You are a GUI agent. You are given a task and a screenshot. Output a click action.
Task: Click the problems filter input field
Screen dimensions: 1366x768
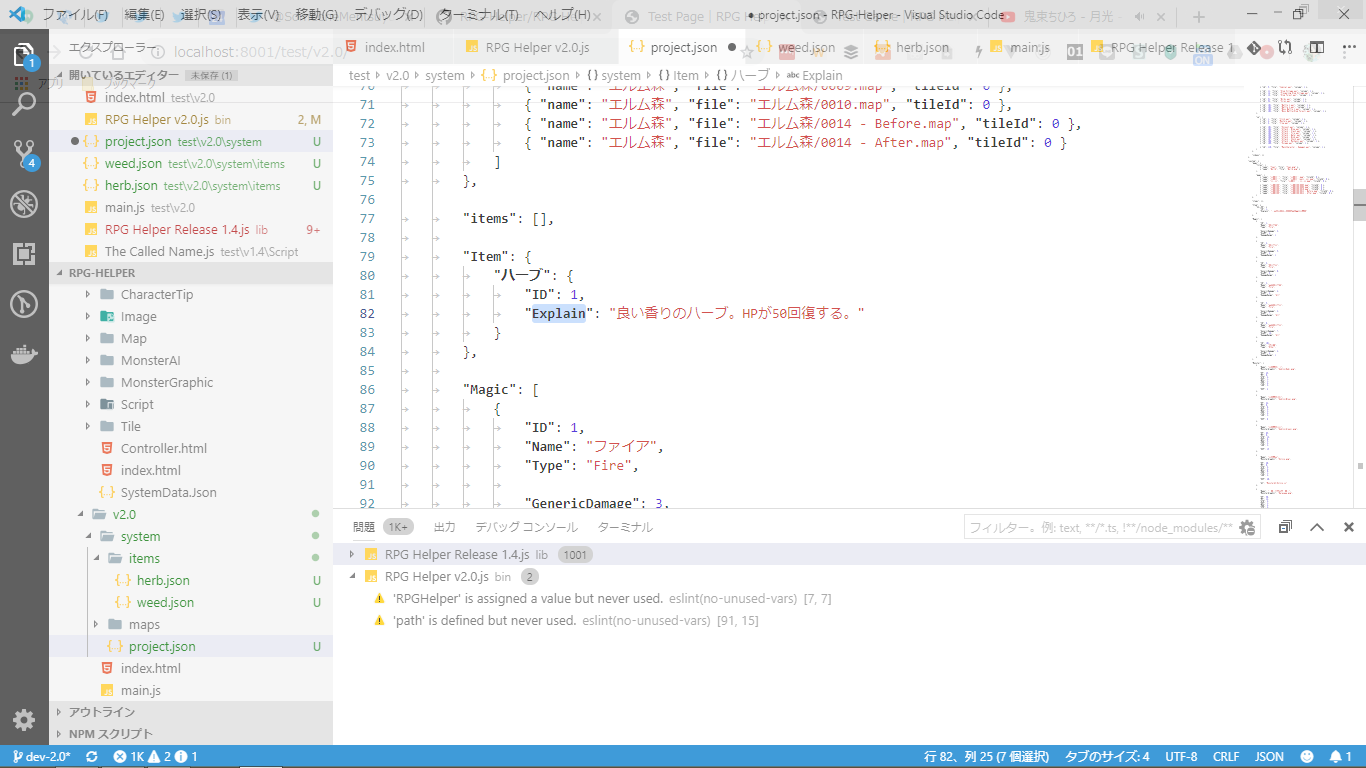[1100, 527]
